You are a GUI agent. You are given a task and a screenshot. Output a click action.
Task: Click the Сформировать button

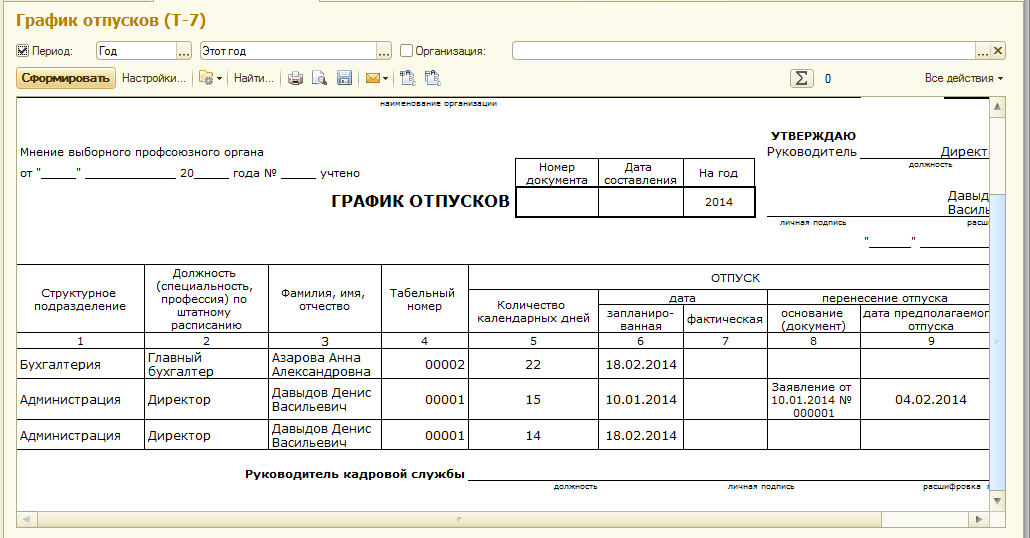tap(66, 78)
